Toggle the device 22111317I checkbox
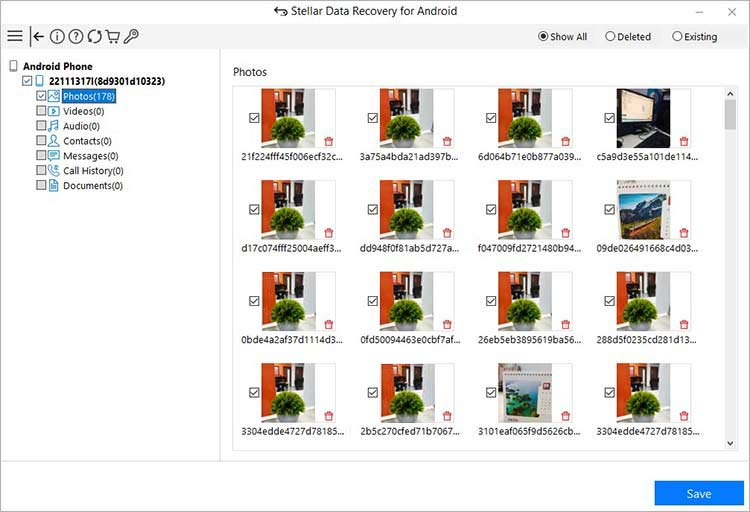Viewport: 750px width, 512px height. coord(27,81)
